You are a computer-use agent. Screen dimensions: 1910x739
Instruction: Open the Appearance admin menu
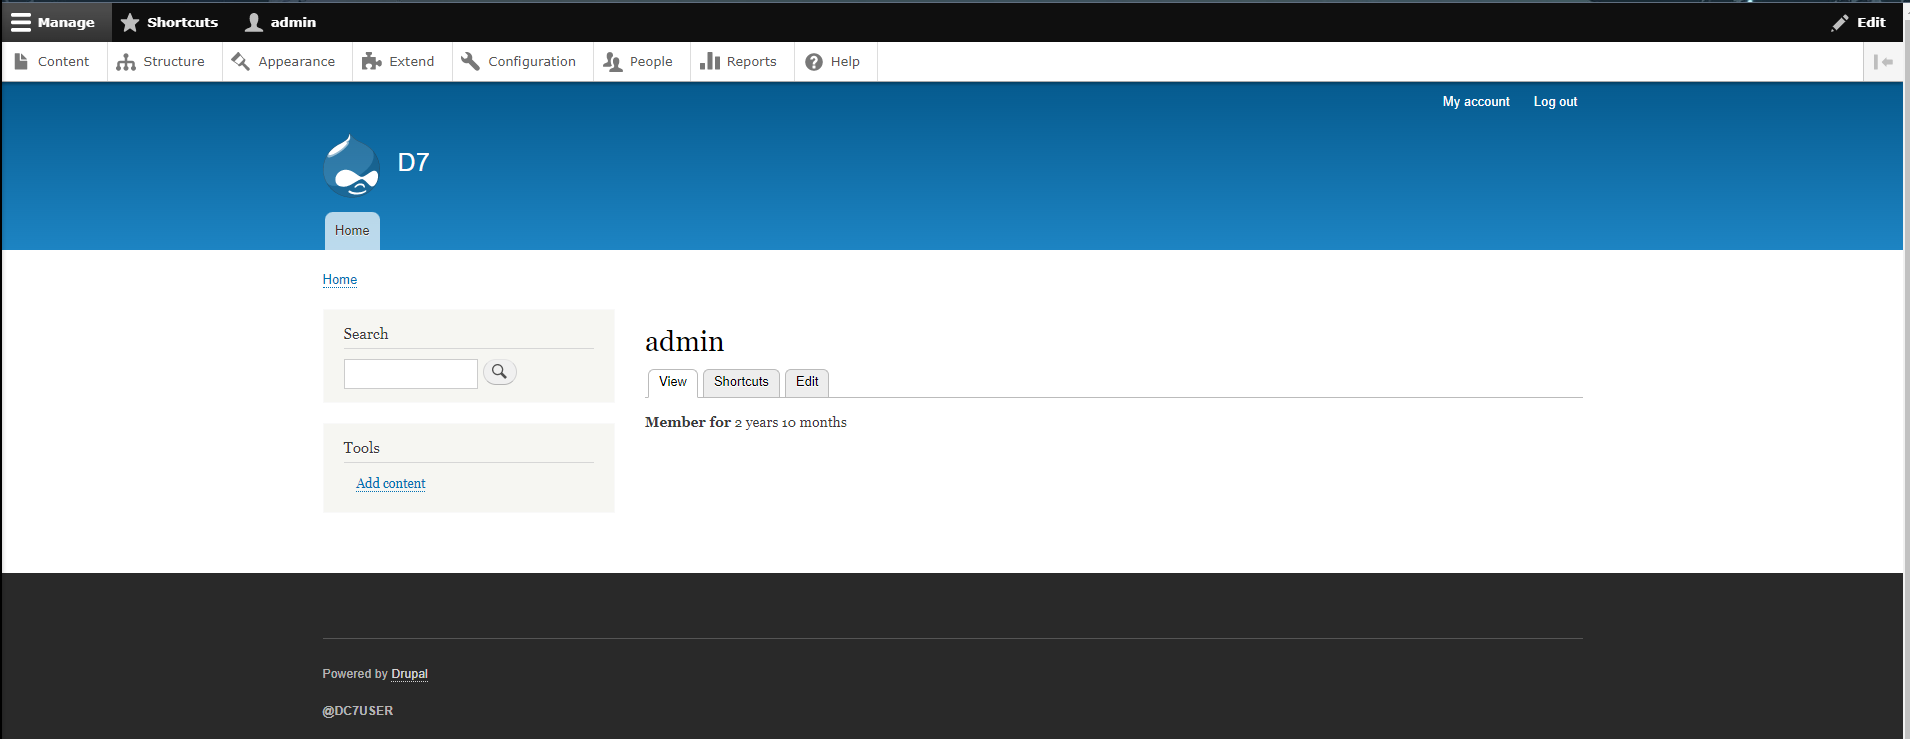click(x=284, y=62)
